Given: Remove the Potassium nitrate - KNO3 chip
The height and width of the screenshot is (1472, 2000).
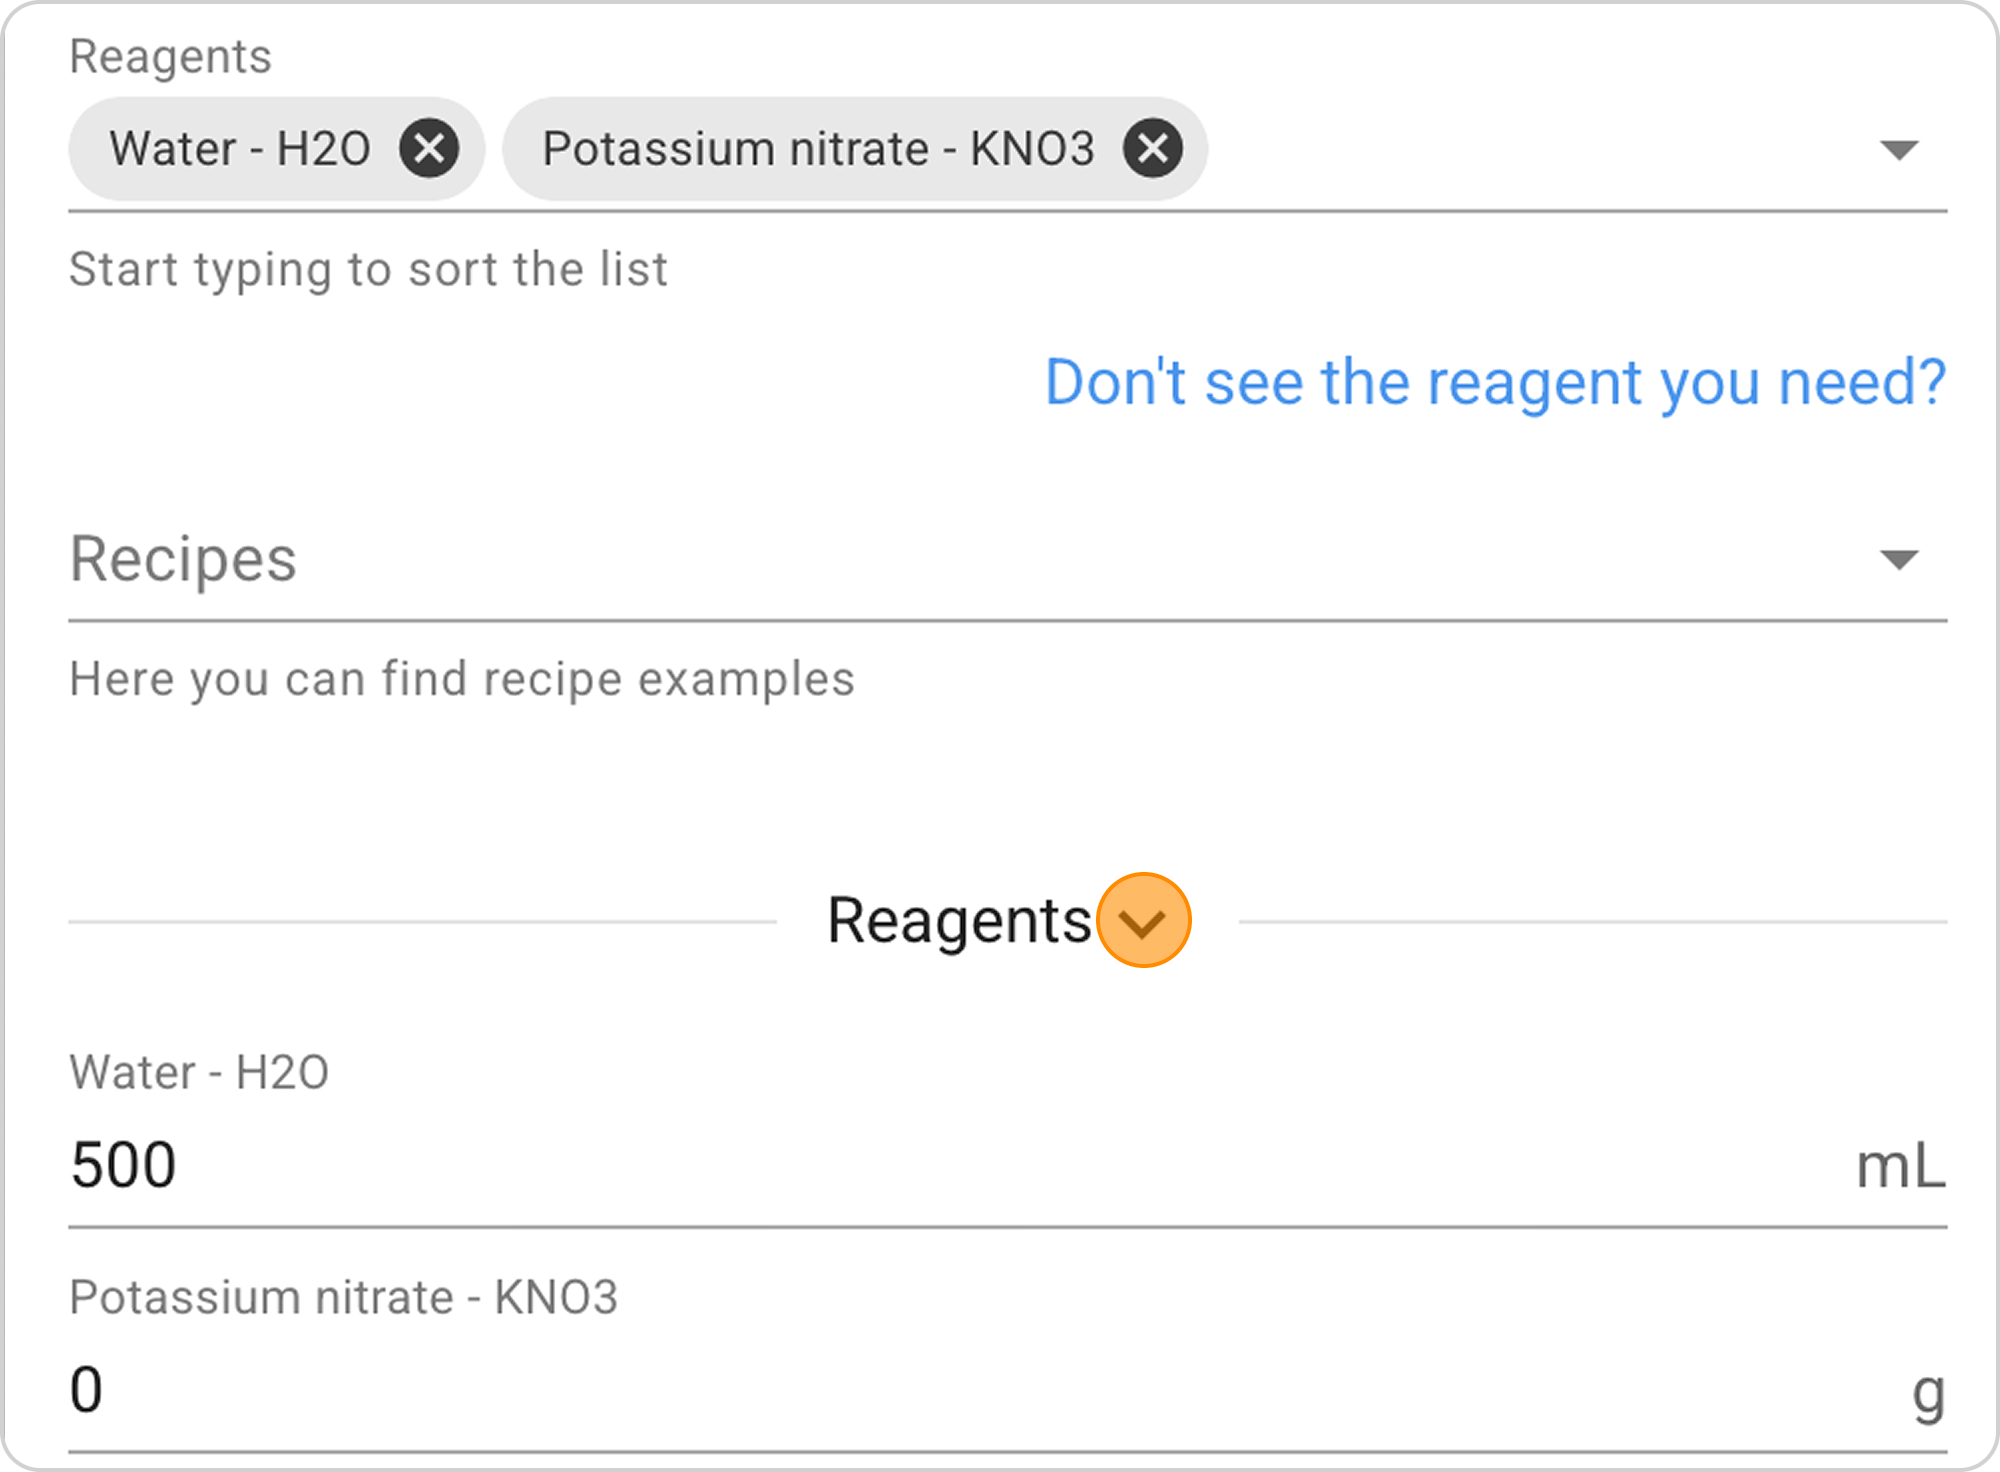Looking at the screenshot, I should coord(1152,148).
